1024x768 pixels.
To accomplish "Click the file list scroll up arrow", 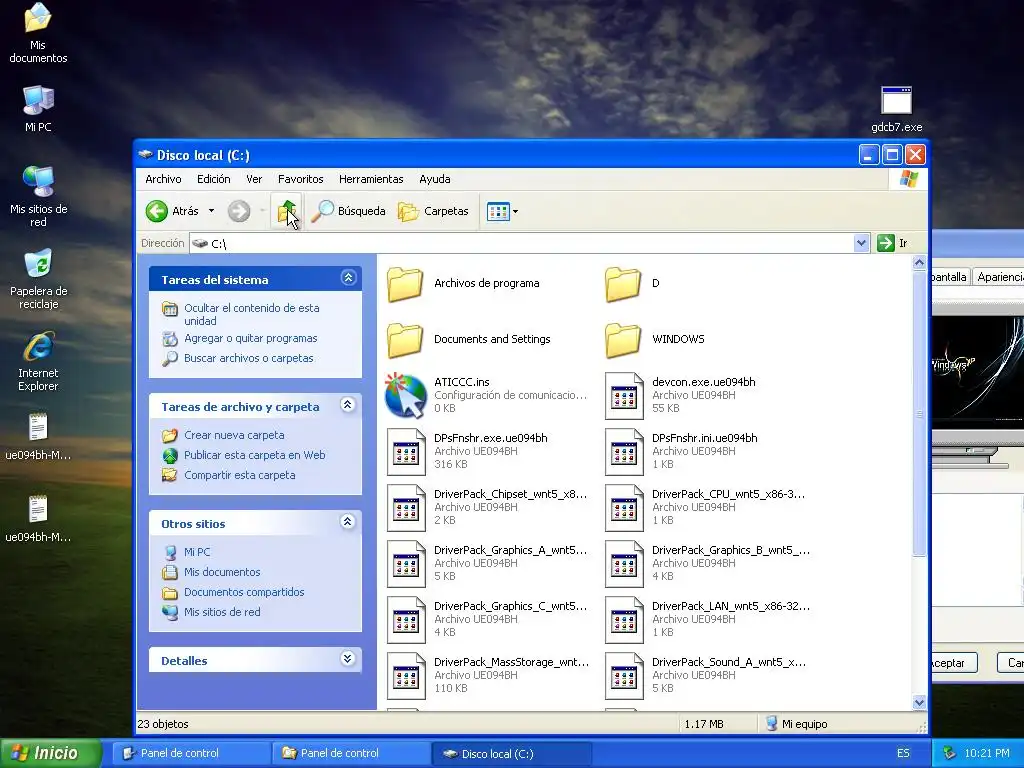I will pyautogui.click(x=919, y=263).
